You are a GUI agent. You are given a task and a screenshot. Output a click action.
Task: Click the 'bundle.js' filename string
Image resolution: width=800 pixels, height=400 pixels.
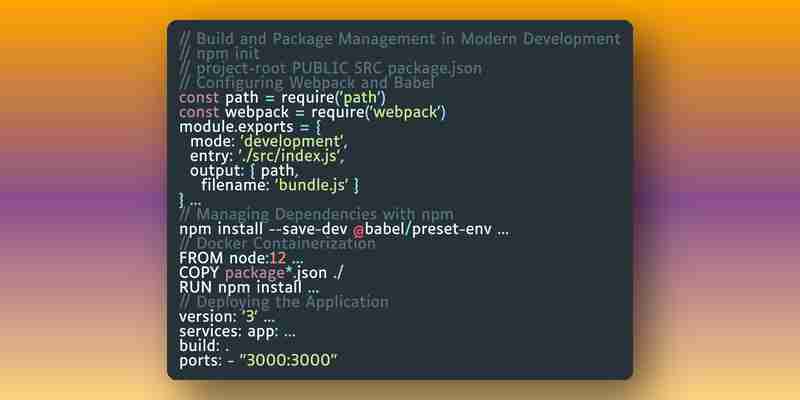pyautogui.click(x=311, y=185)
